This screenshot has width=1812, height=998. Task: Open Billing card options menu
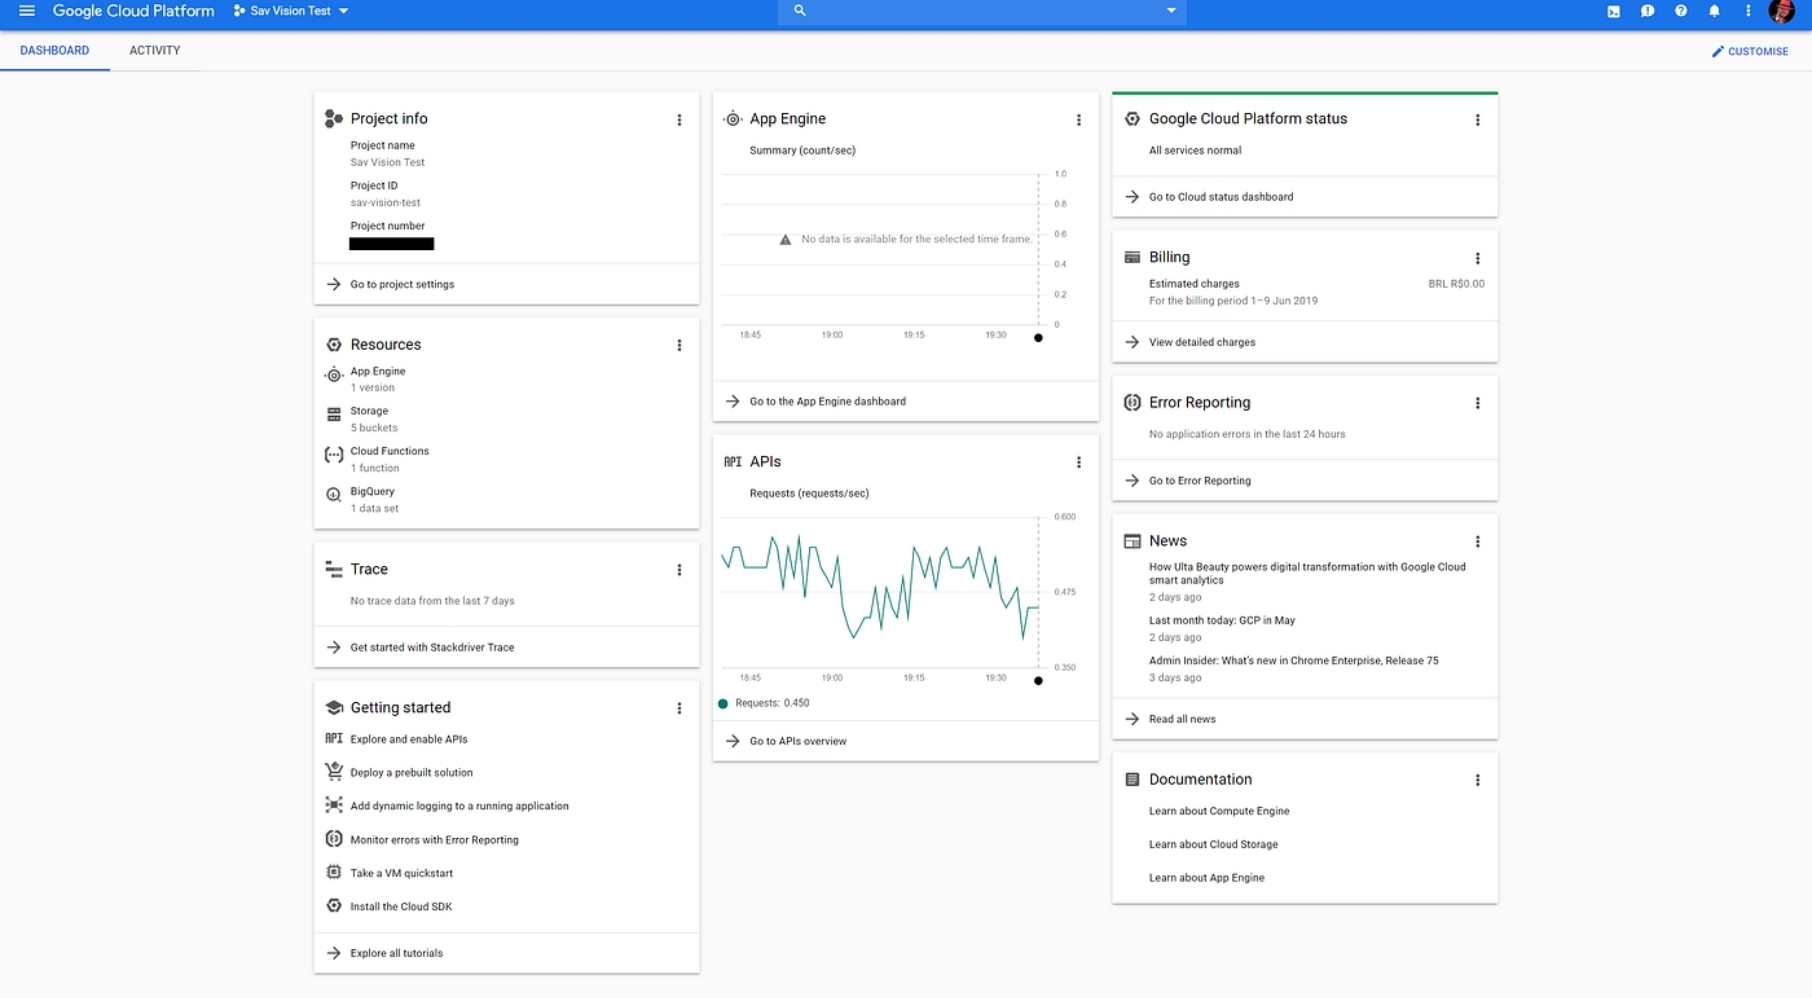(1477, 258)
